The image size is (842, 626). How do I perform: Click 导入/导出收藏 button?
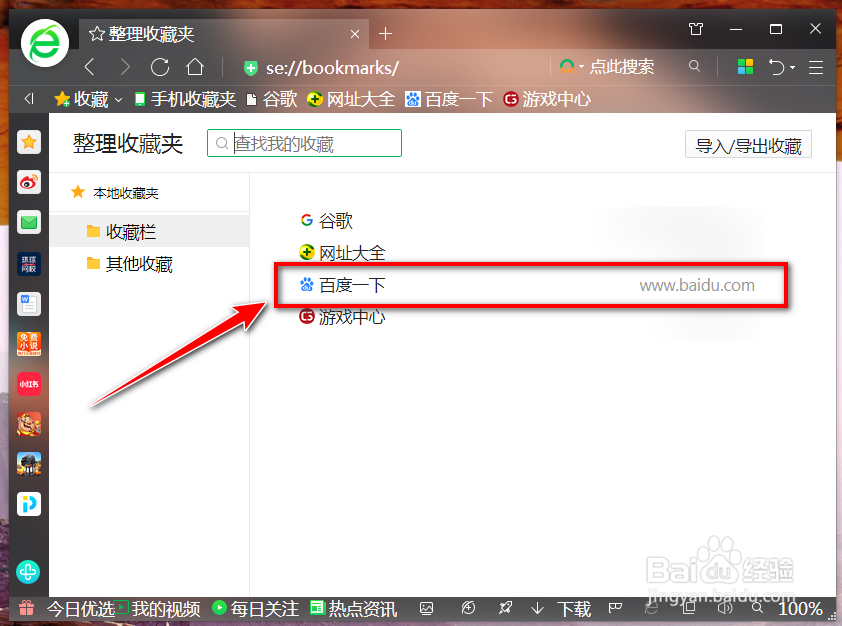[748, 144]
